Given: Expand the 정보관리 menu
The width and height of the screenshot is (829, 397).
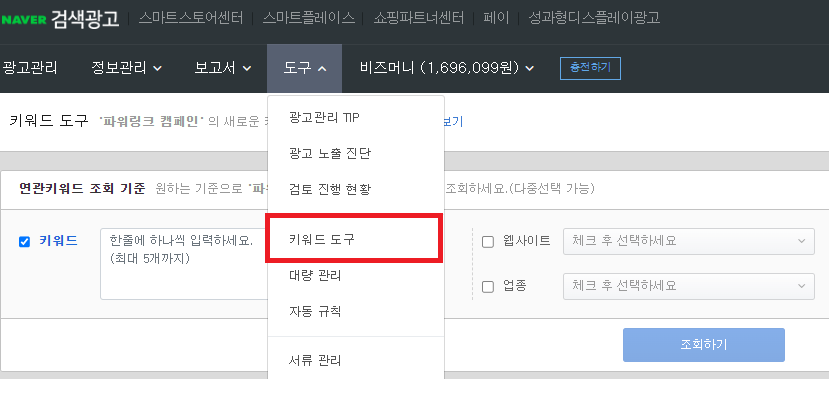Looking at the screenshot, I should pyautogui.click(x=126, y=68).
